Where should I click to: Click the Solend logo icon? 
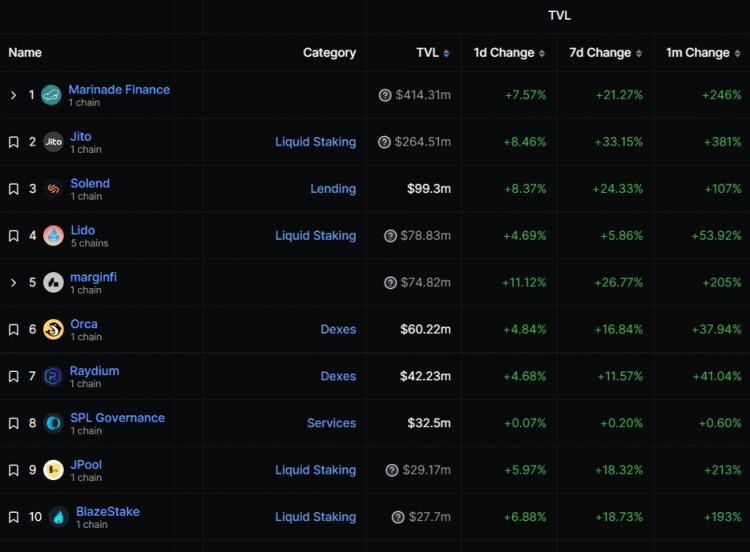(53, 188)
